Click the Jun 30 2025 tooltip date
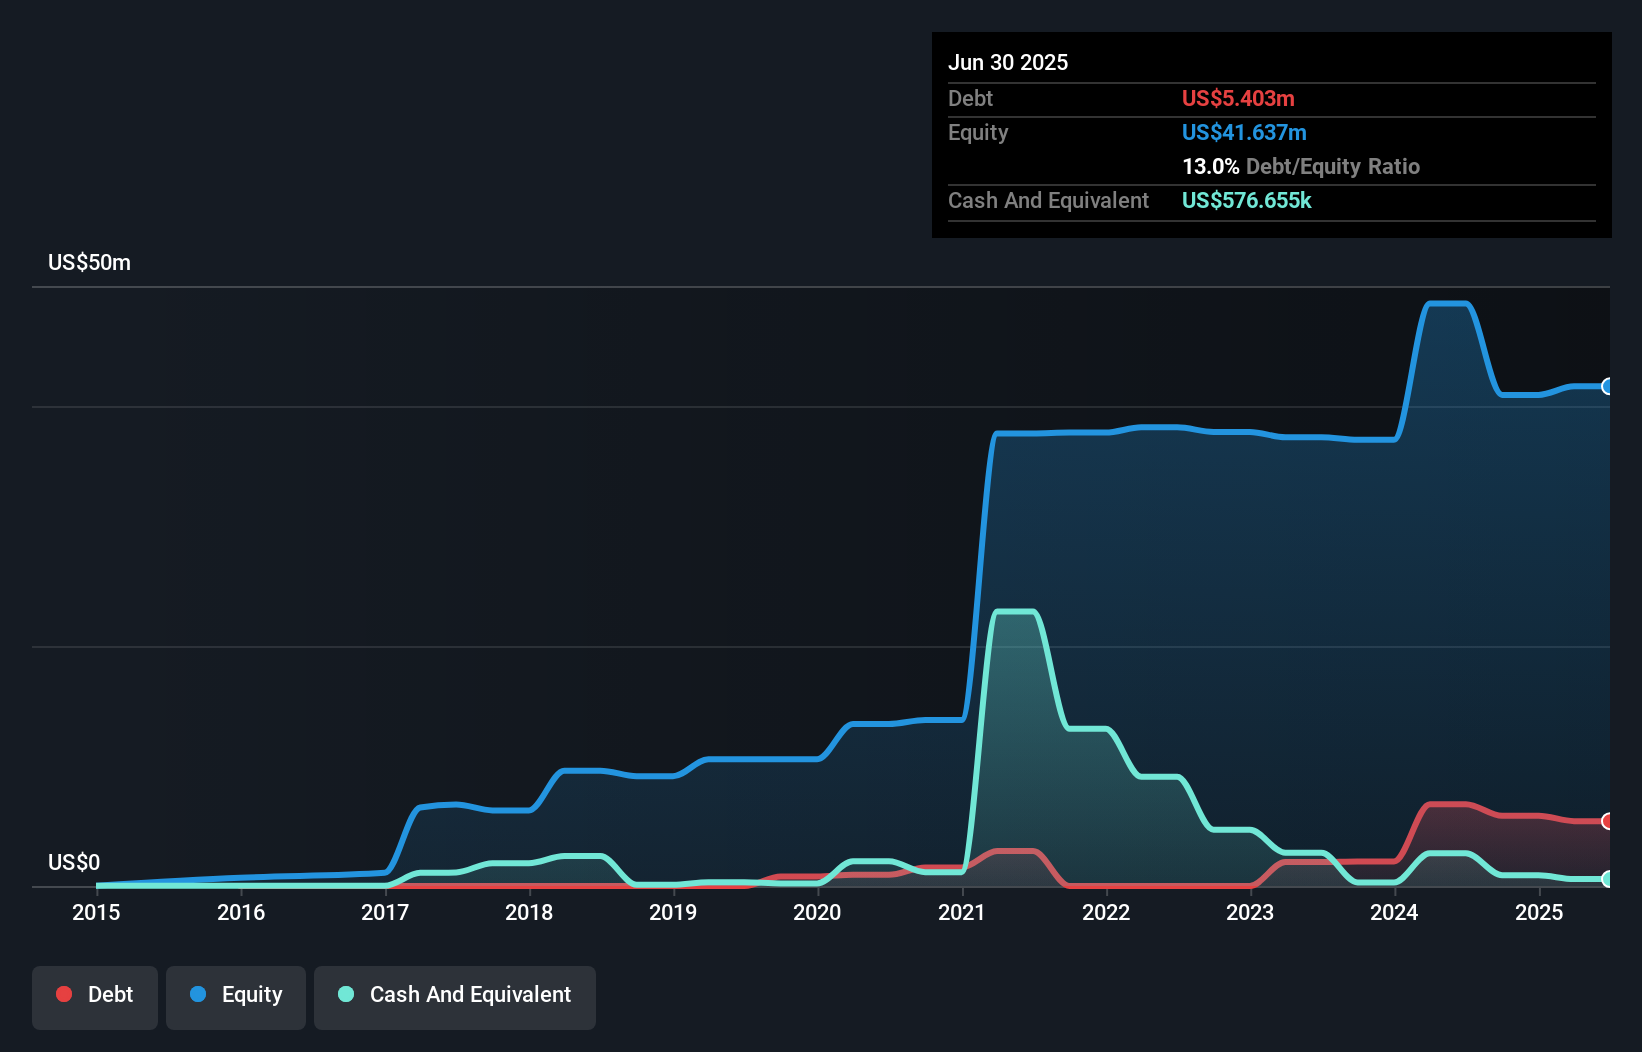Image resolution: width=1642 pixels, height=1052 pixels. 1008,62
